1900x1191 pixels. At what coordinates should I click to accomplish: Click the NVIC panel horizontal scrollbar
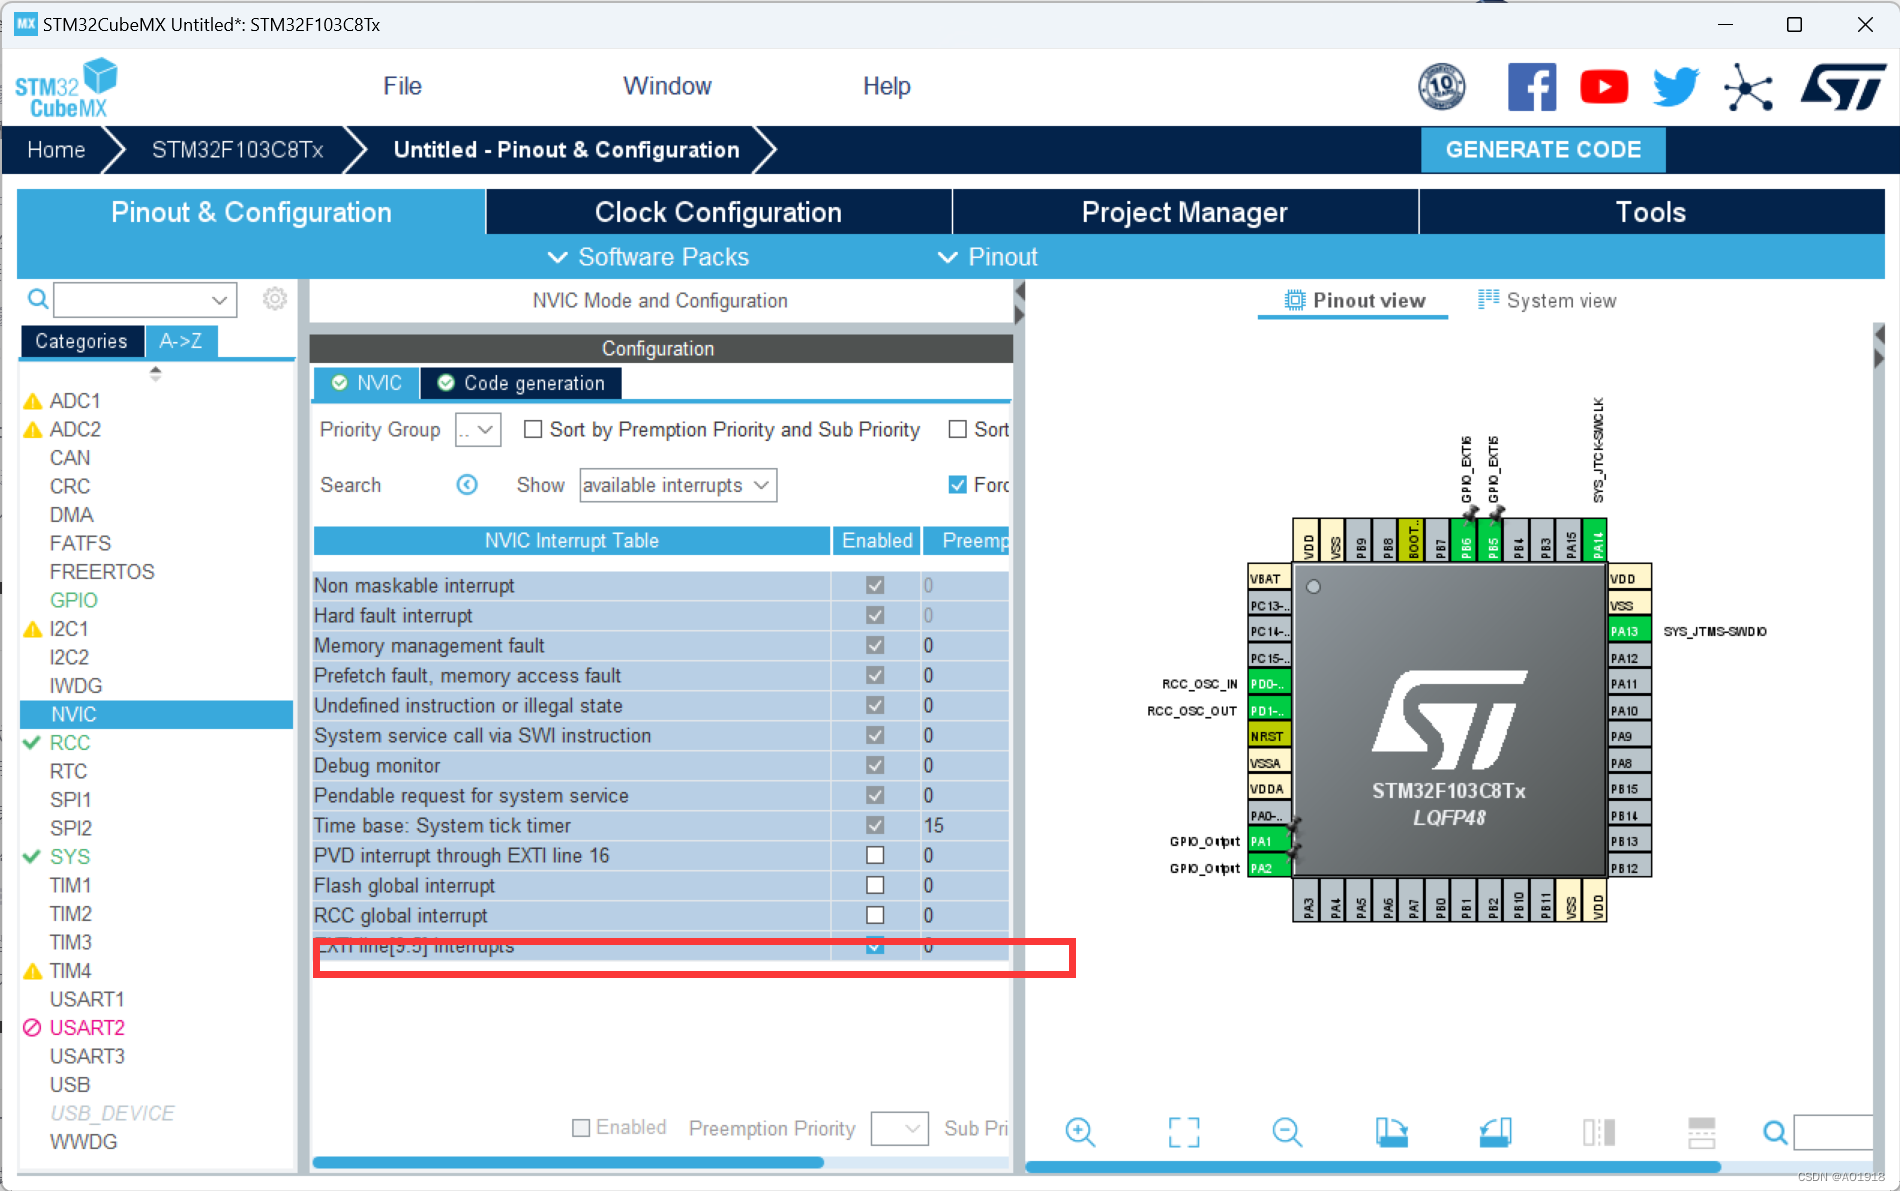pos(568,1163)
